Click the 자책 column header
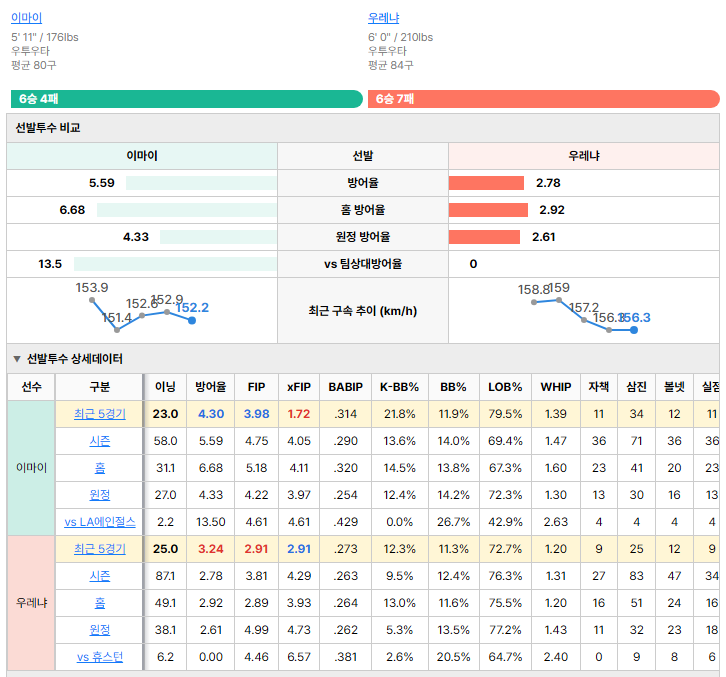This screenshot has height=677, width=726. tap(599, 387)
